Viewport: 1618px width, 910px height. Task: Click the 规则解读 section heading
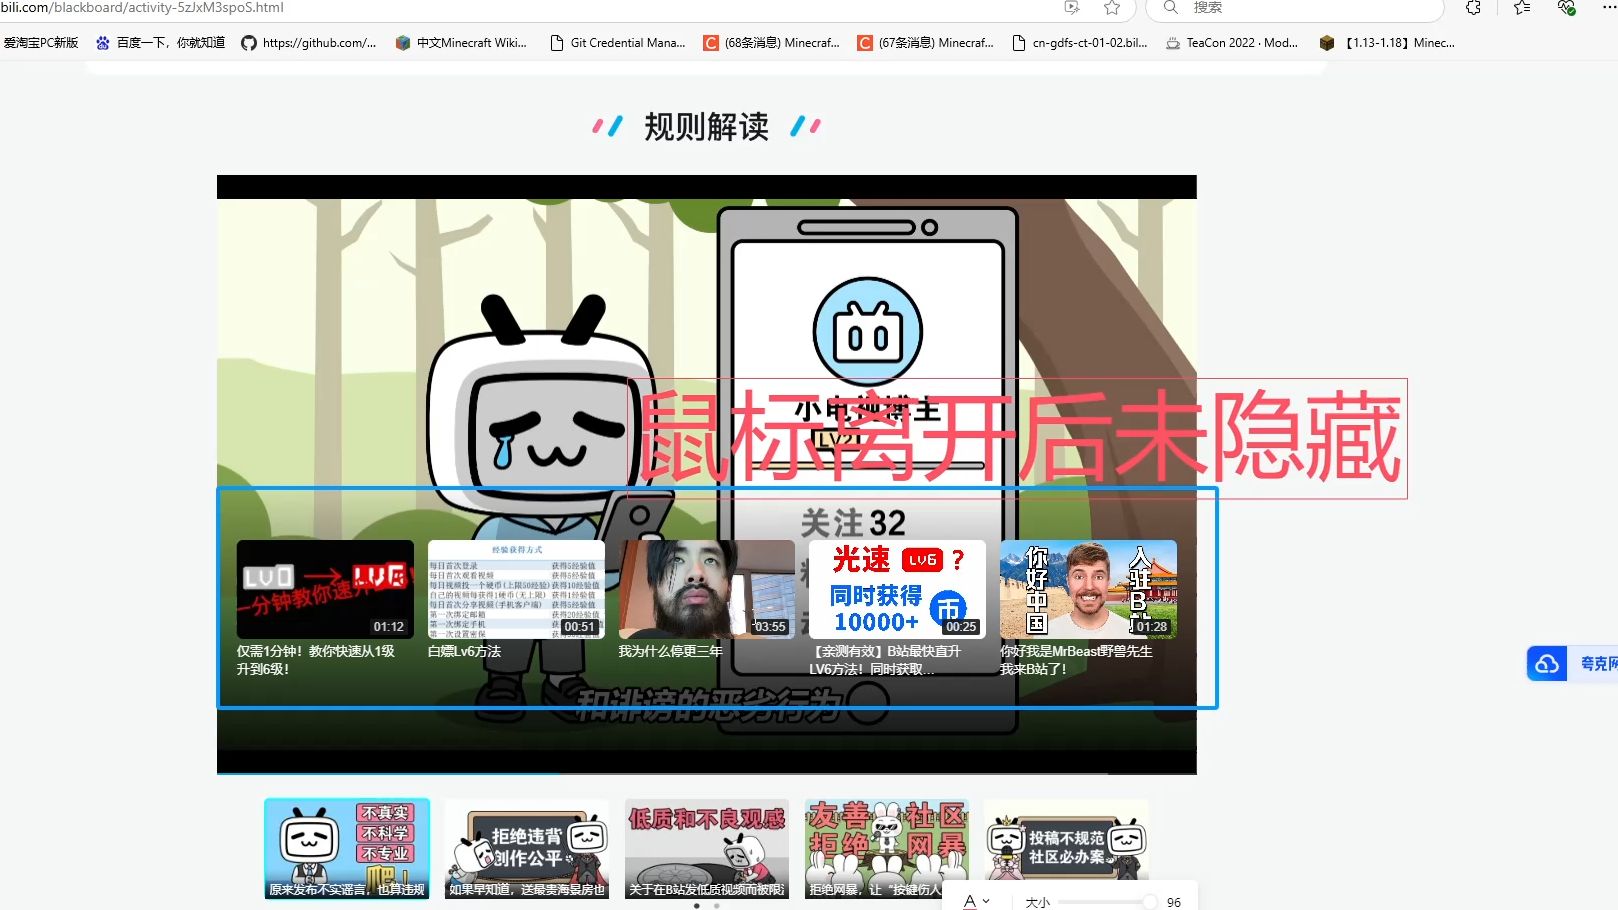(x=706, y=127)
